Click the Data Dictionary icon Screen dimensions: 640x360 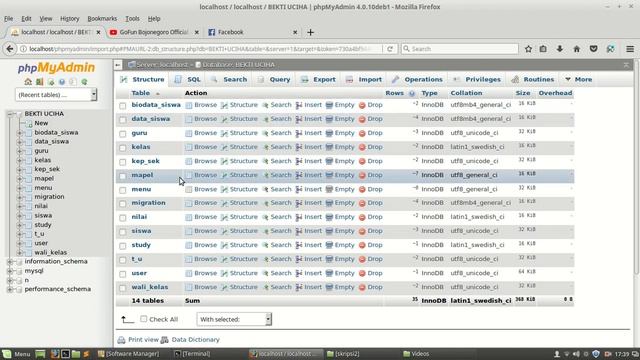click(x=164, y=340)
